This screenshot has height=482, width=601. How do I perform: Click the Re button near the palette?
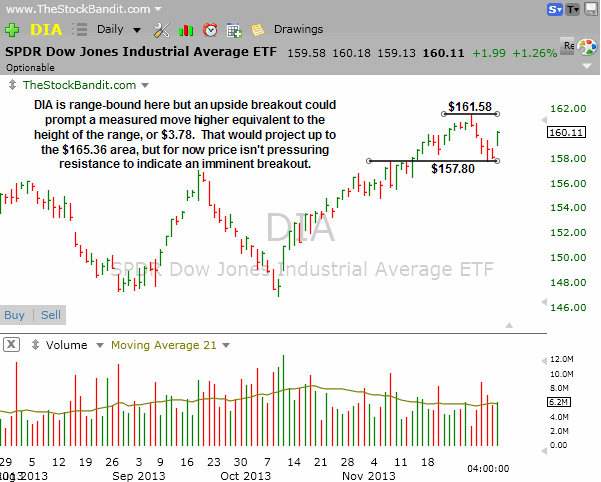click(568, 46)
